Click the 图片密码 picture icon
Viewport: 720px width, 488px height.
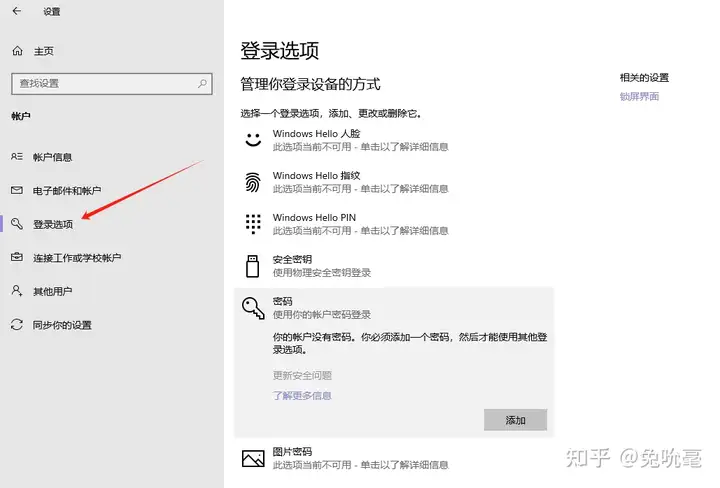[252, 458]
